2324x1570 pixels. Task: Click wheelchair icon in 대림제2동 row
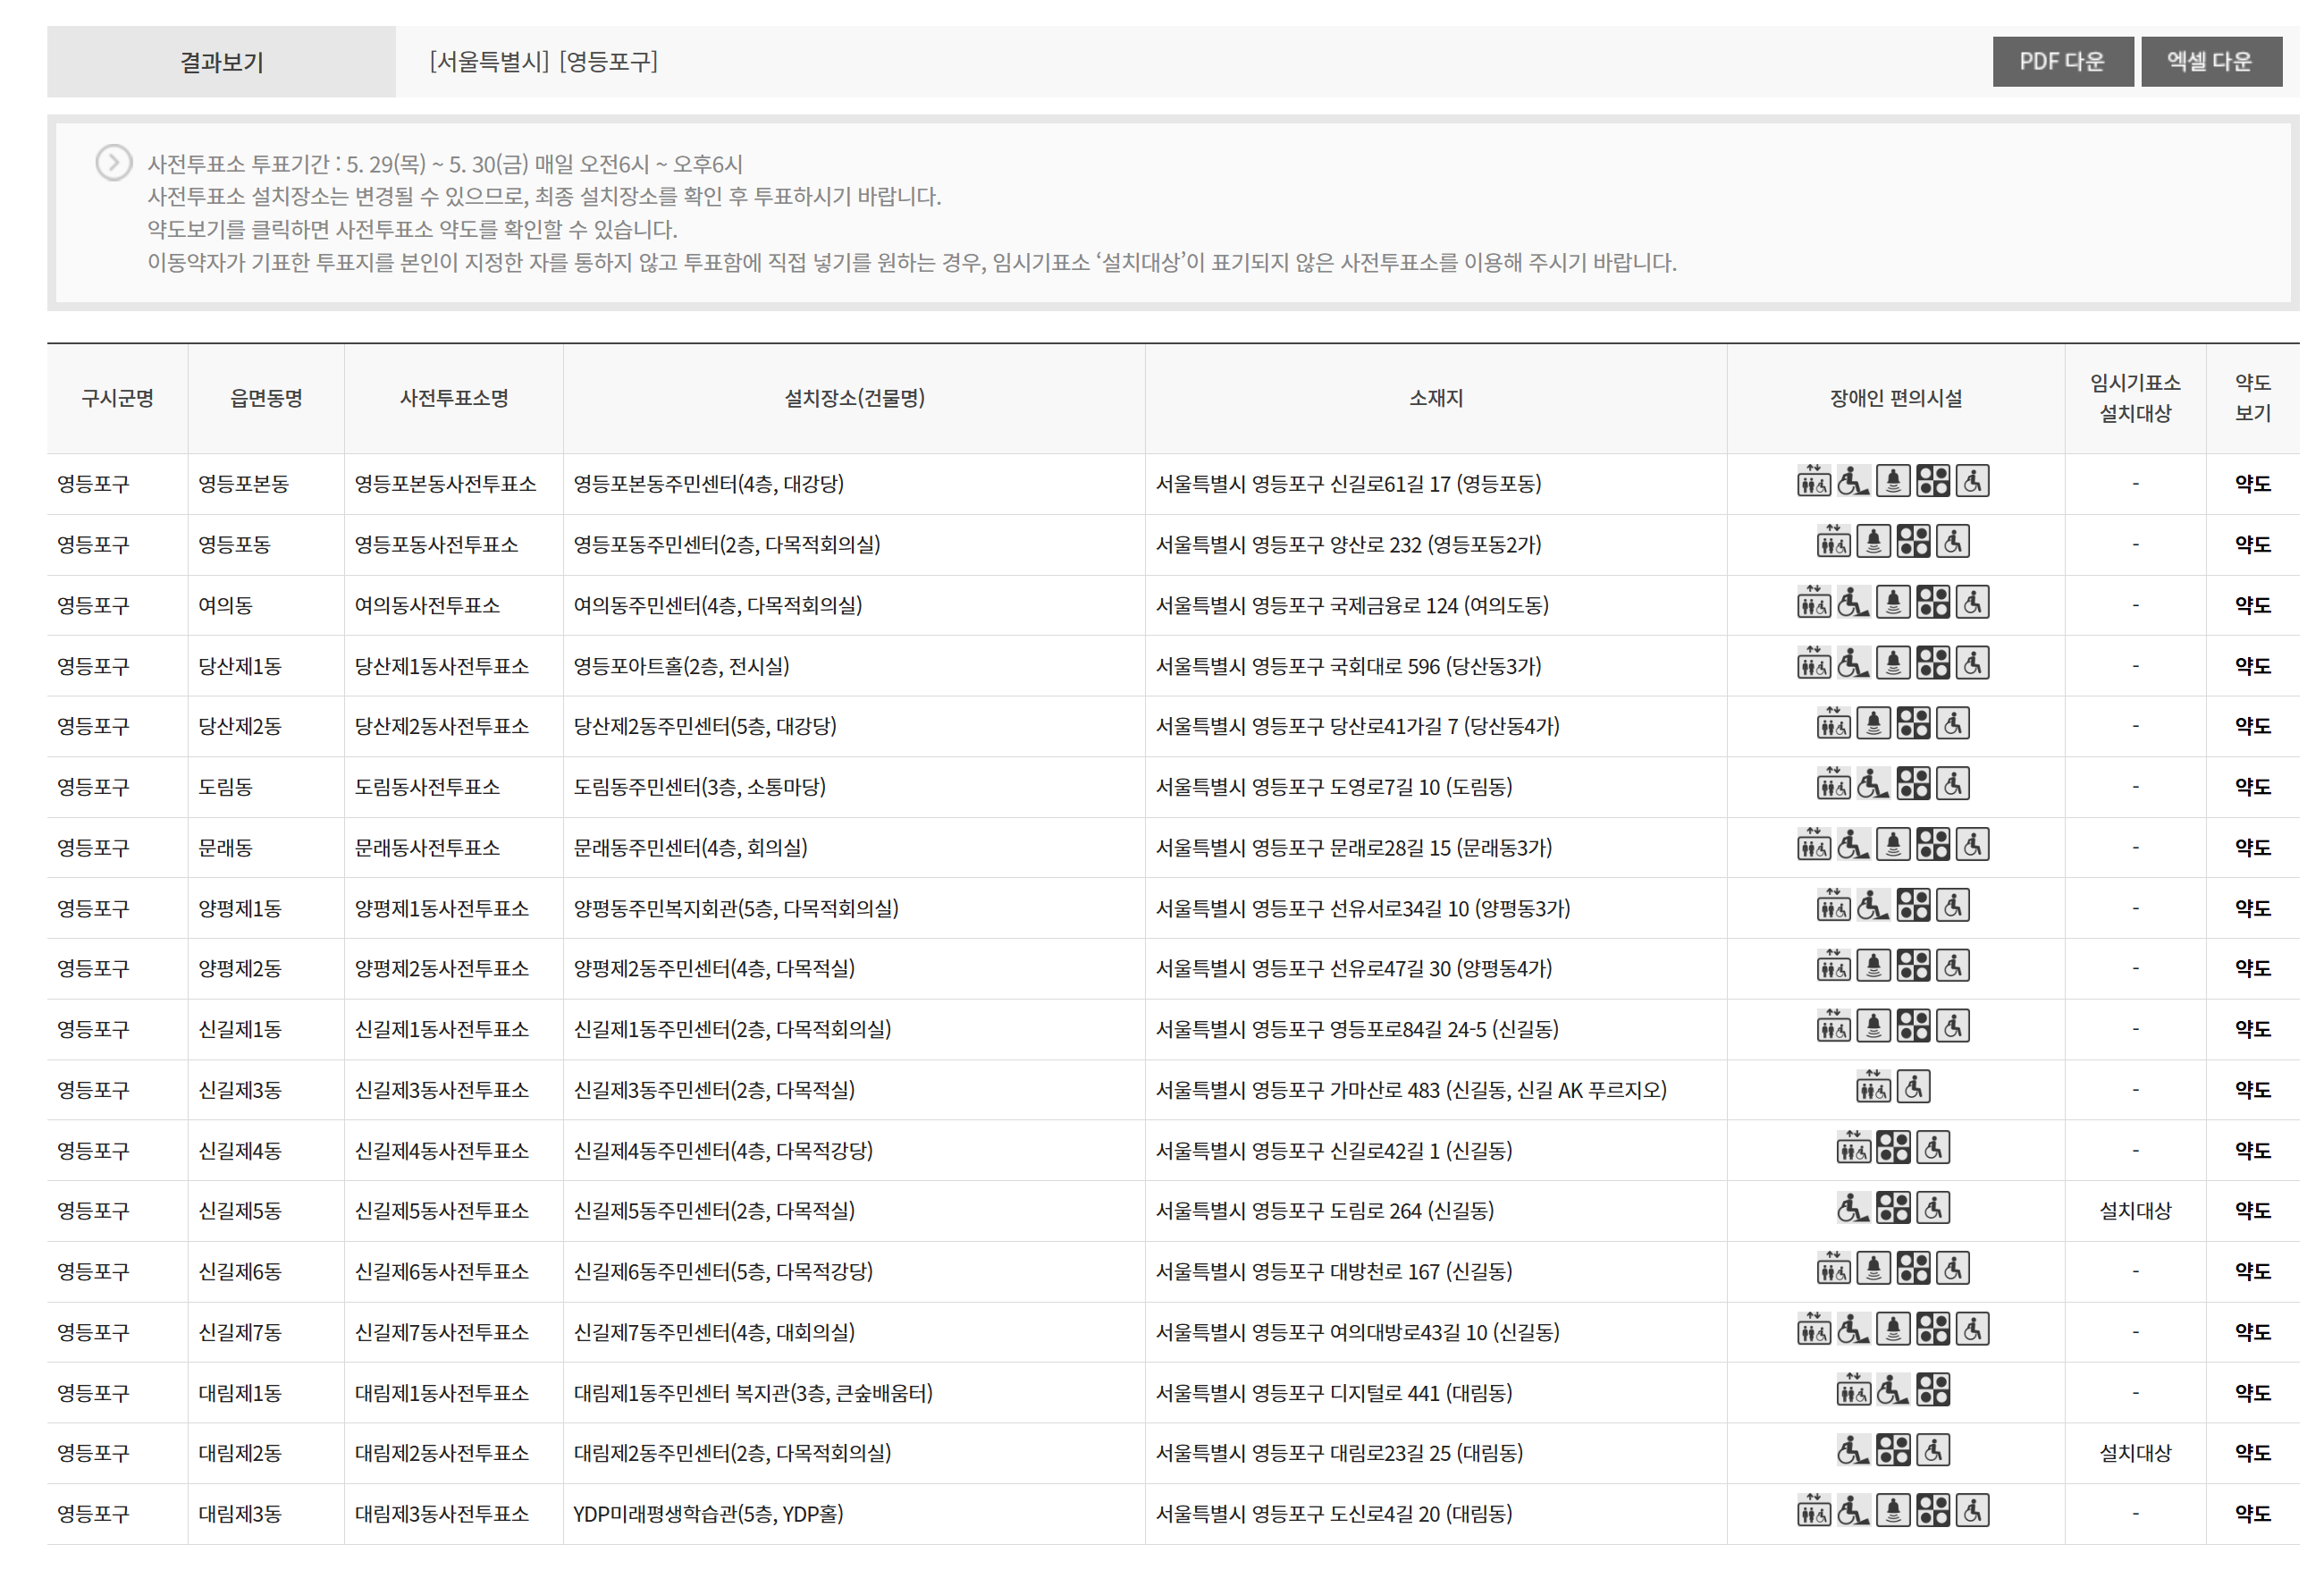[1933, 1451]
